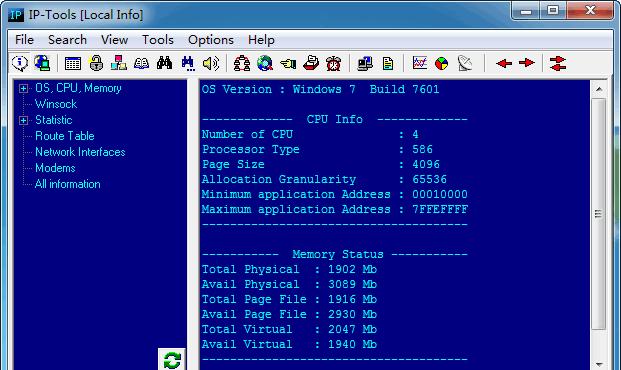Image resolution: width=621 pixels, height=370 pixels.
Task: Open the globe-and-computer Connection Monitor tool
Action: [42, 63]
